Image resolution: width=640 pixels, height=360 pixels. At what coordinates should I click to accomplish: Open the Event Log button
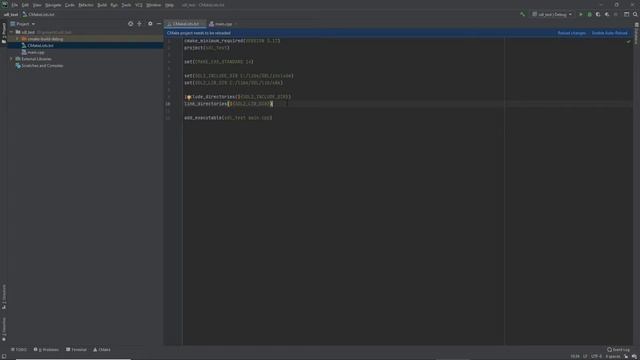pyautogui.click(x=618, y=350)
